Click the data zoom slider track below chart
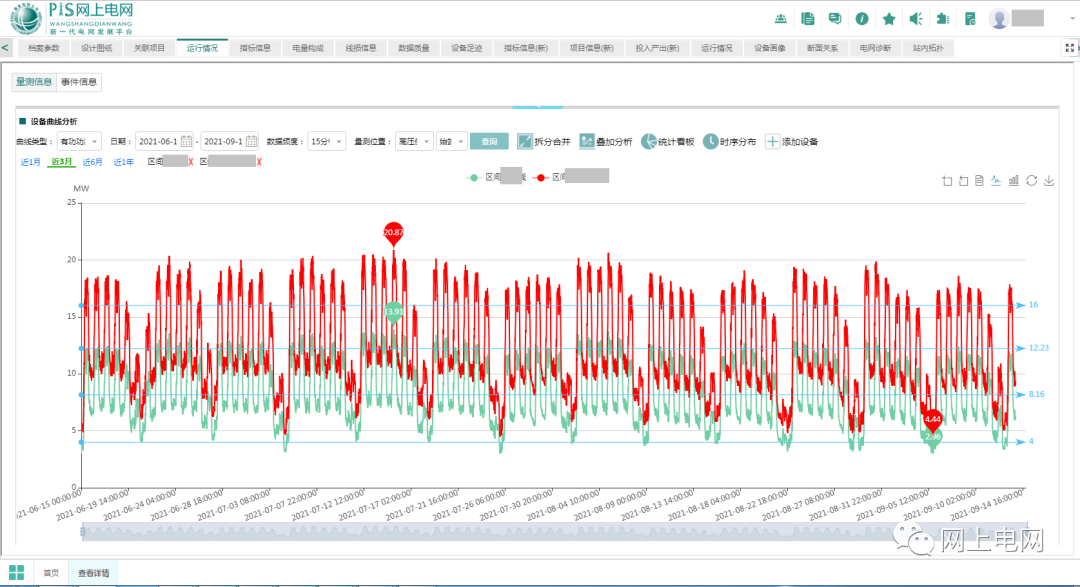 (554, 531)
